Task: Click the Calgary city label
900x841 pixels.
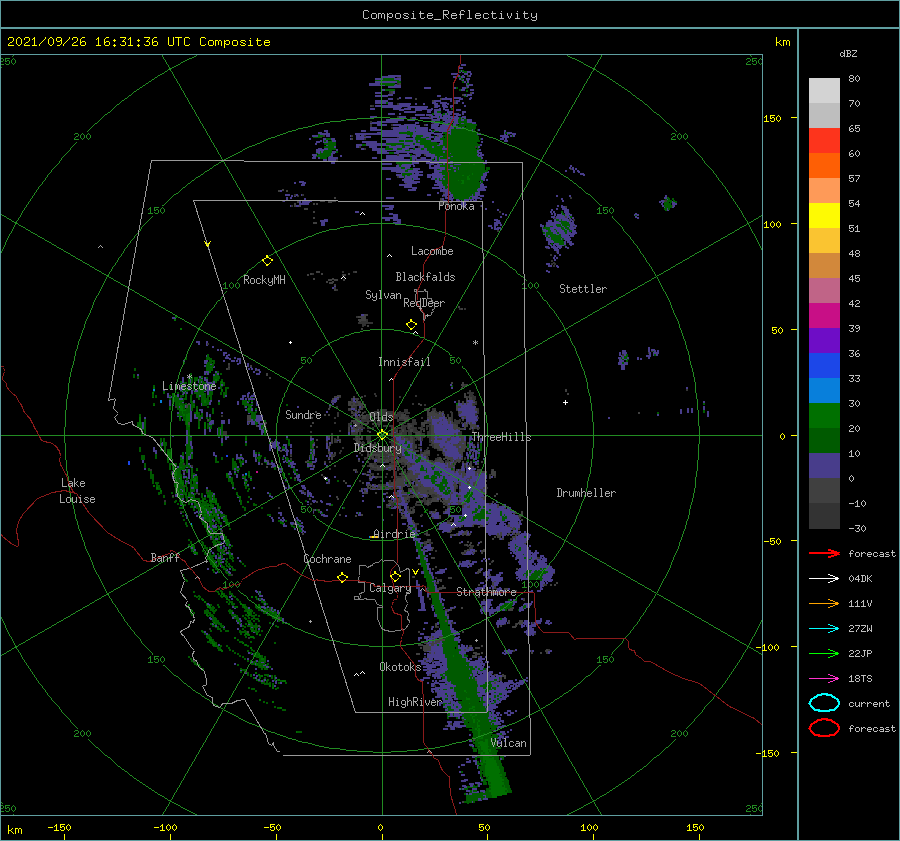Action: tap(390, 588)
